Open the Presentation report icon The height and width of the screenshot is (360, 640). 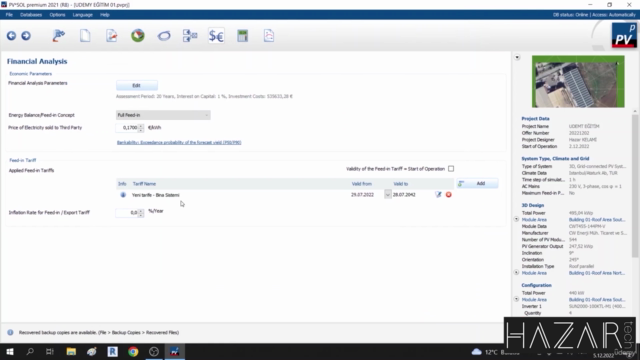coord(269,36)
